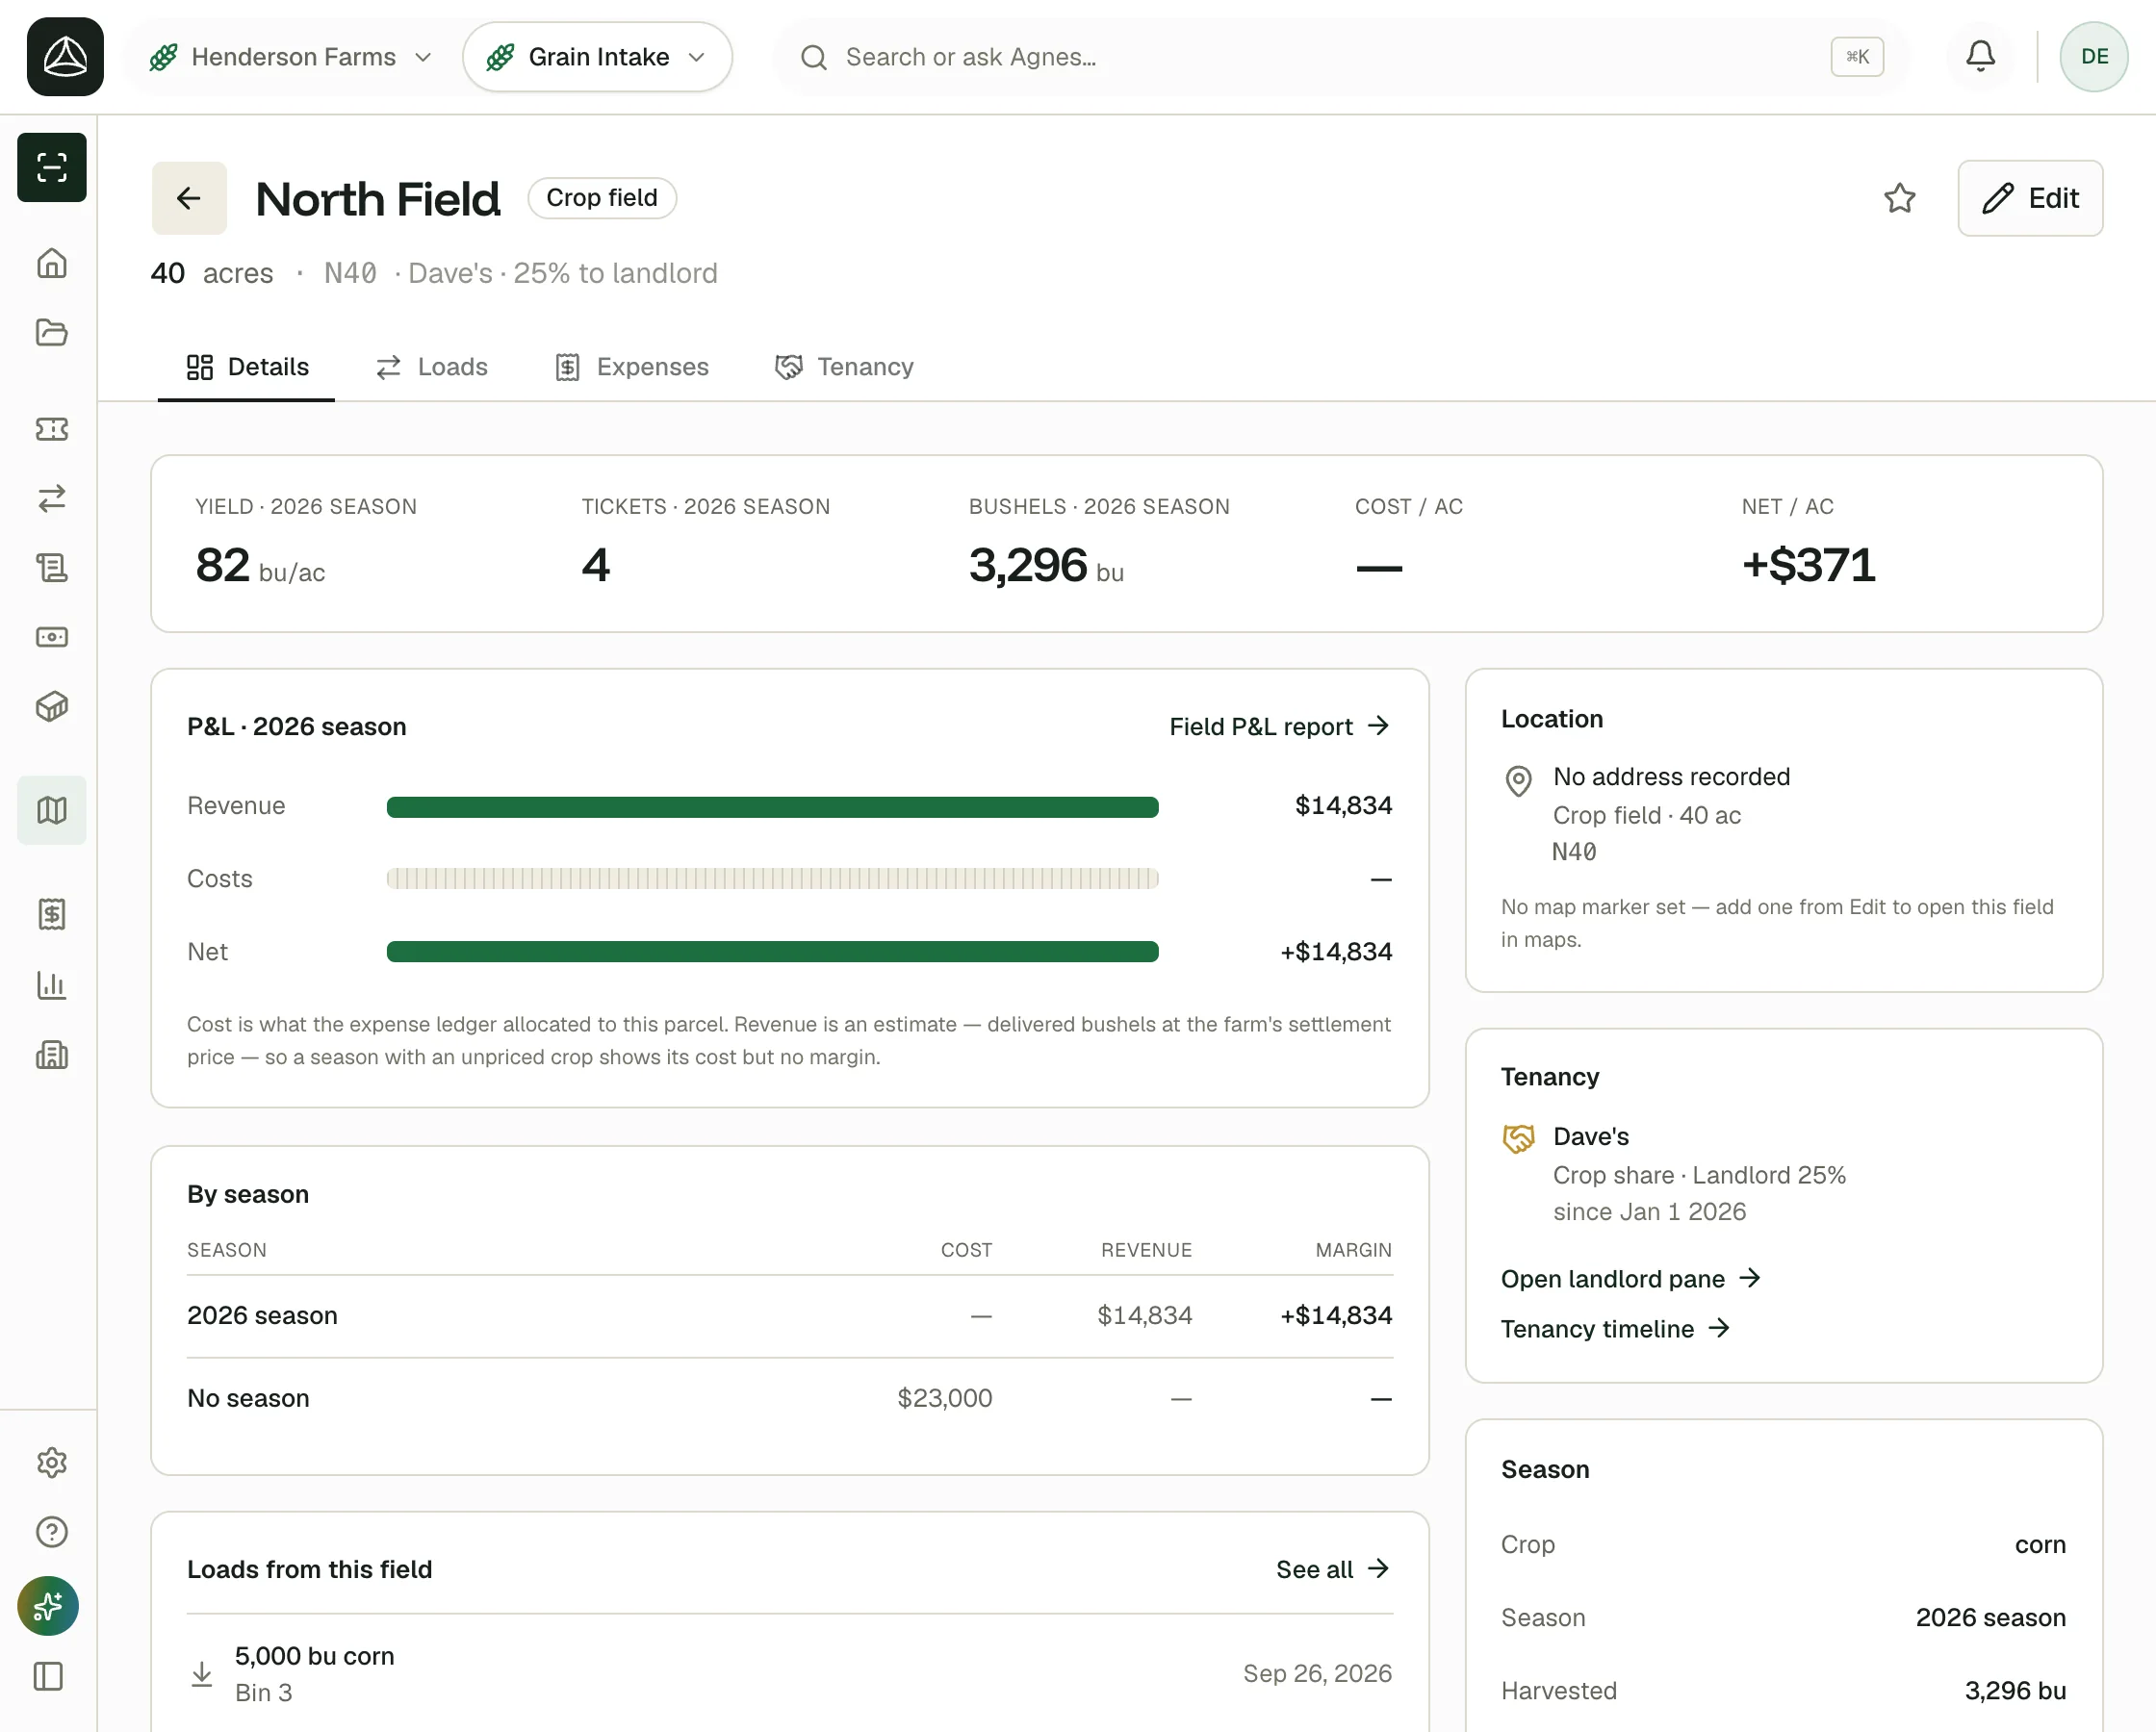This screenshot has width=2156, height=1732.
Task: Focus the Search or ask Agnes field
Action: (1342, 57)
